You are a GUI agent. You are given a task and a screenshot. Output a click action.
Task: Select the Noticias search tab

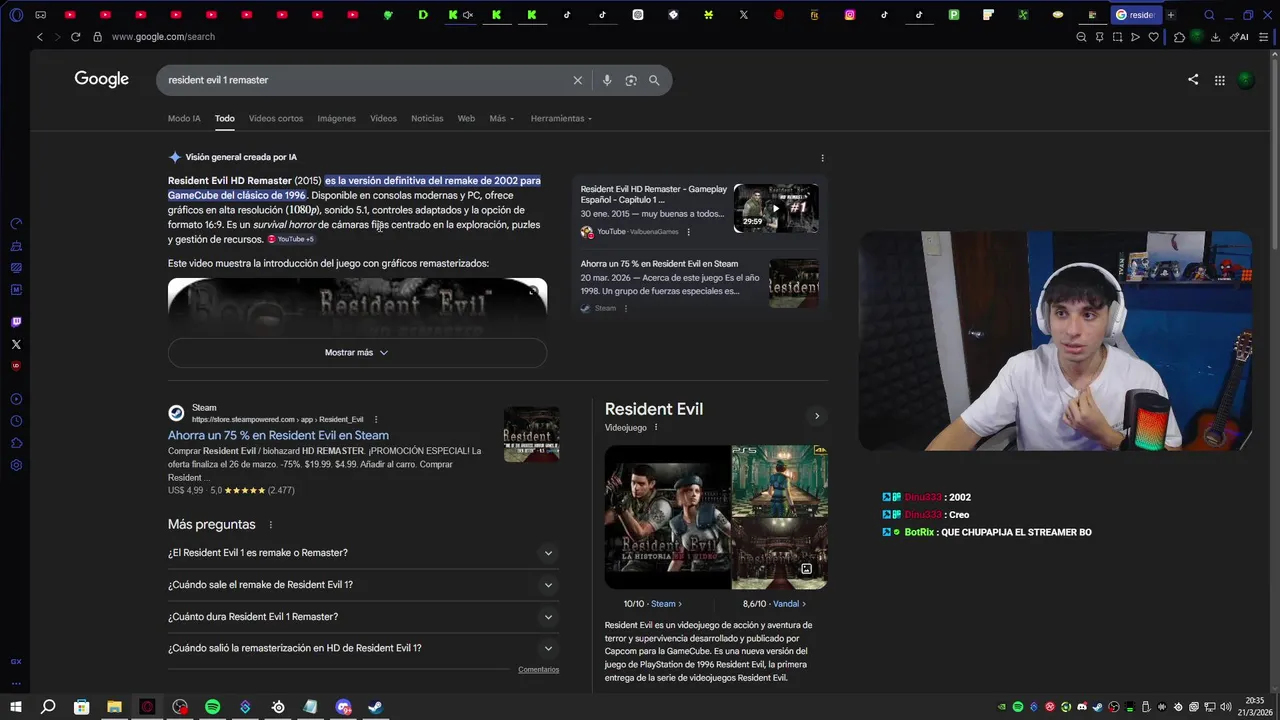click(427, 118)
